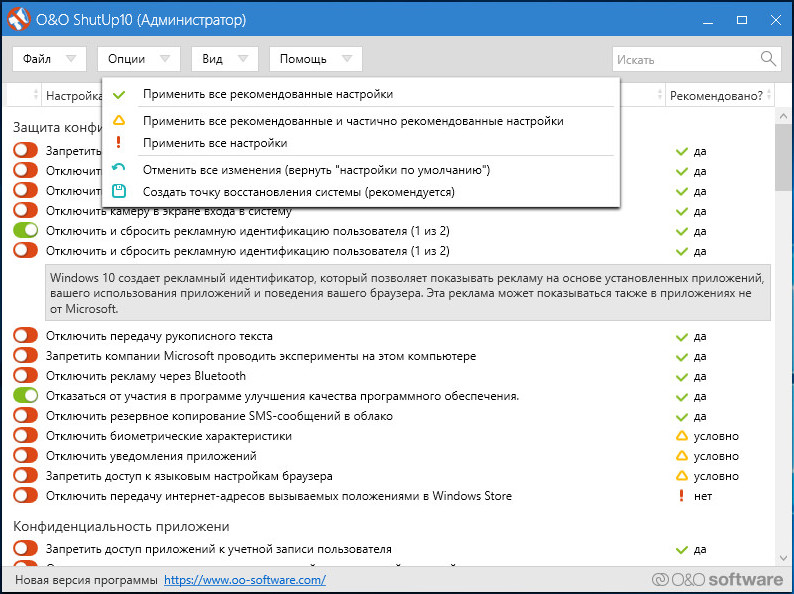Click yellow triangle icon for 'Отключить уведомления приложений'

682,456
